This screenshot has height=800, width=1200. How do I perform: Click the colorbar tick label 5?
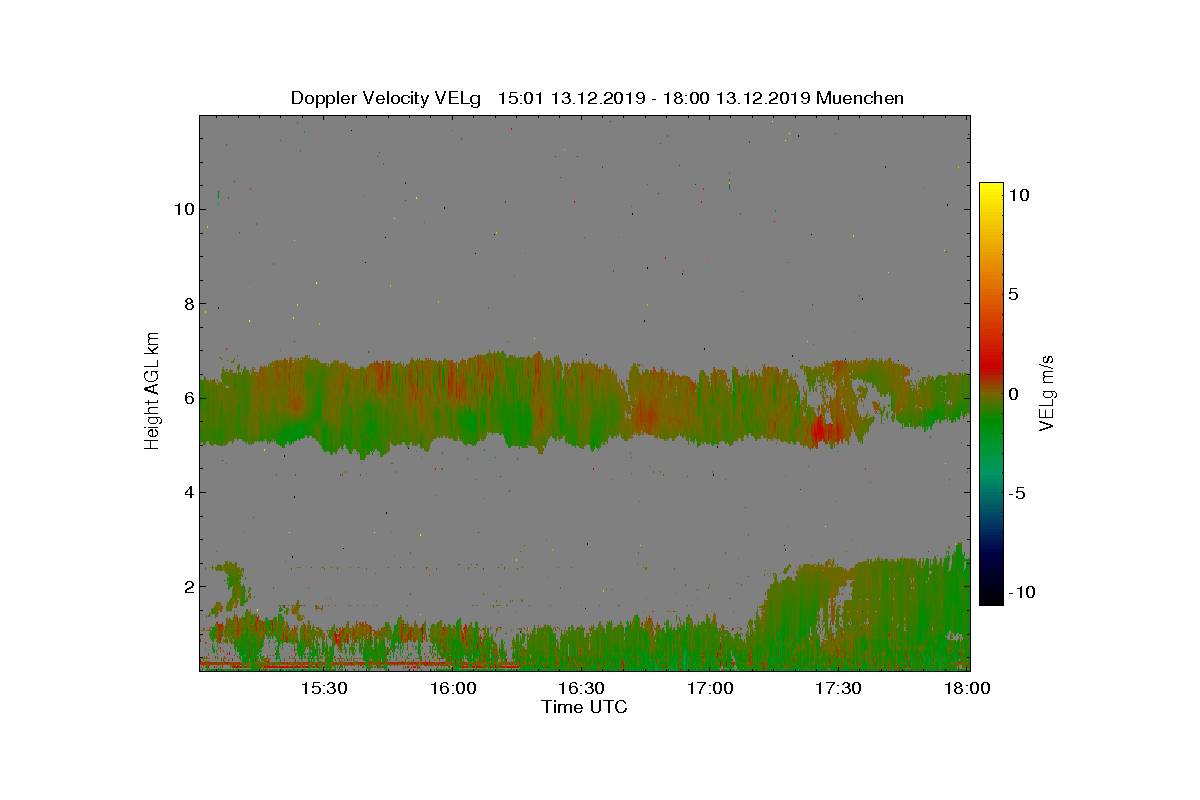[x=1013, y=295]
